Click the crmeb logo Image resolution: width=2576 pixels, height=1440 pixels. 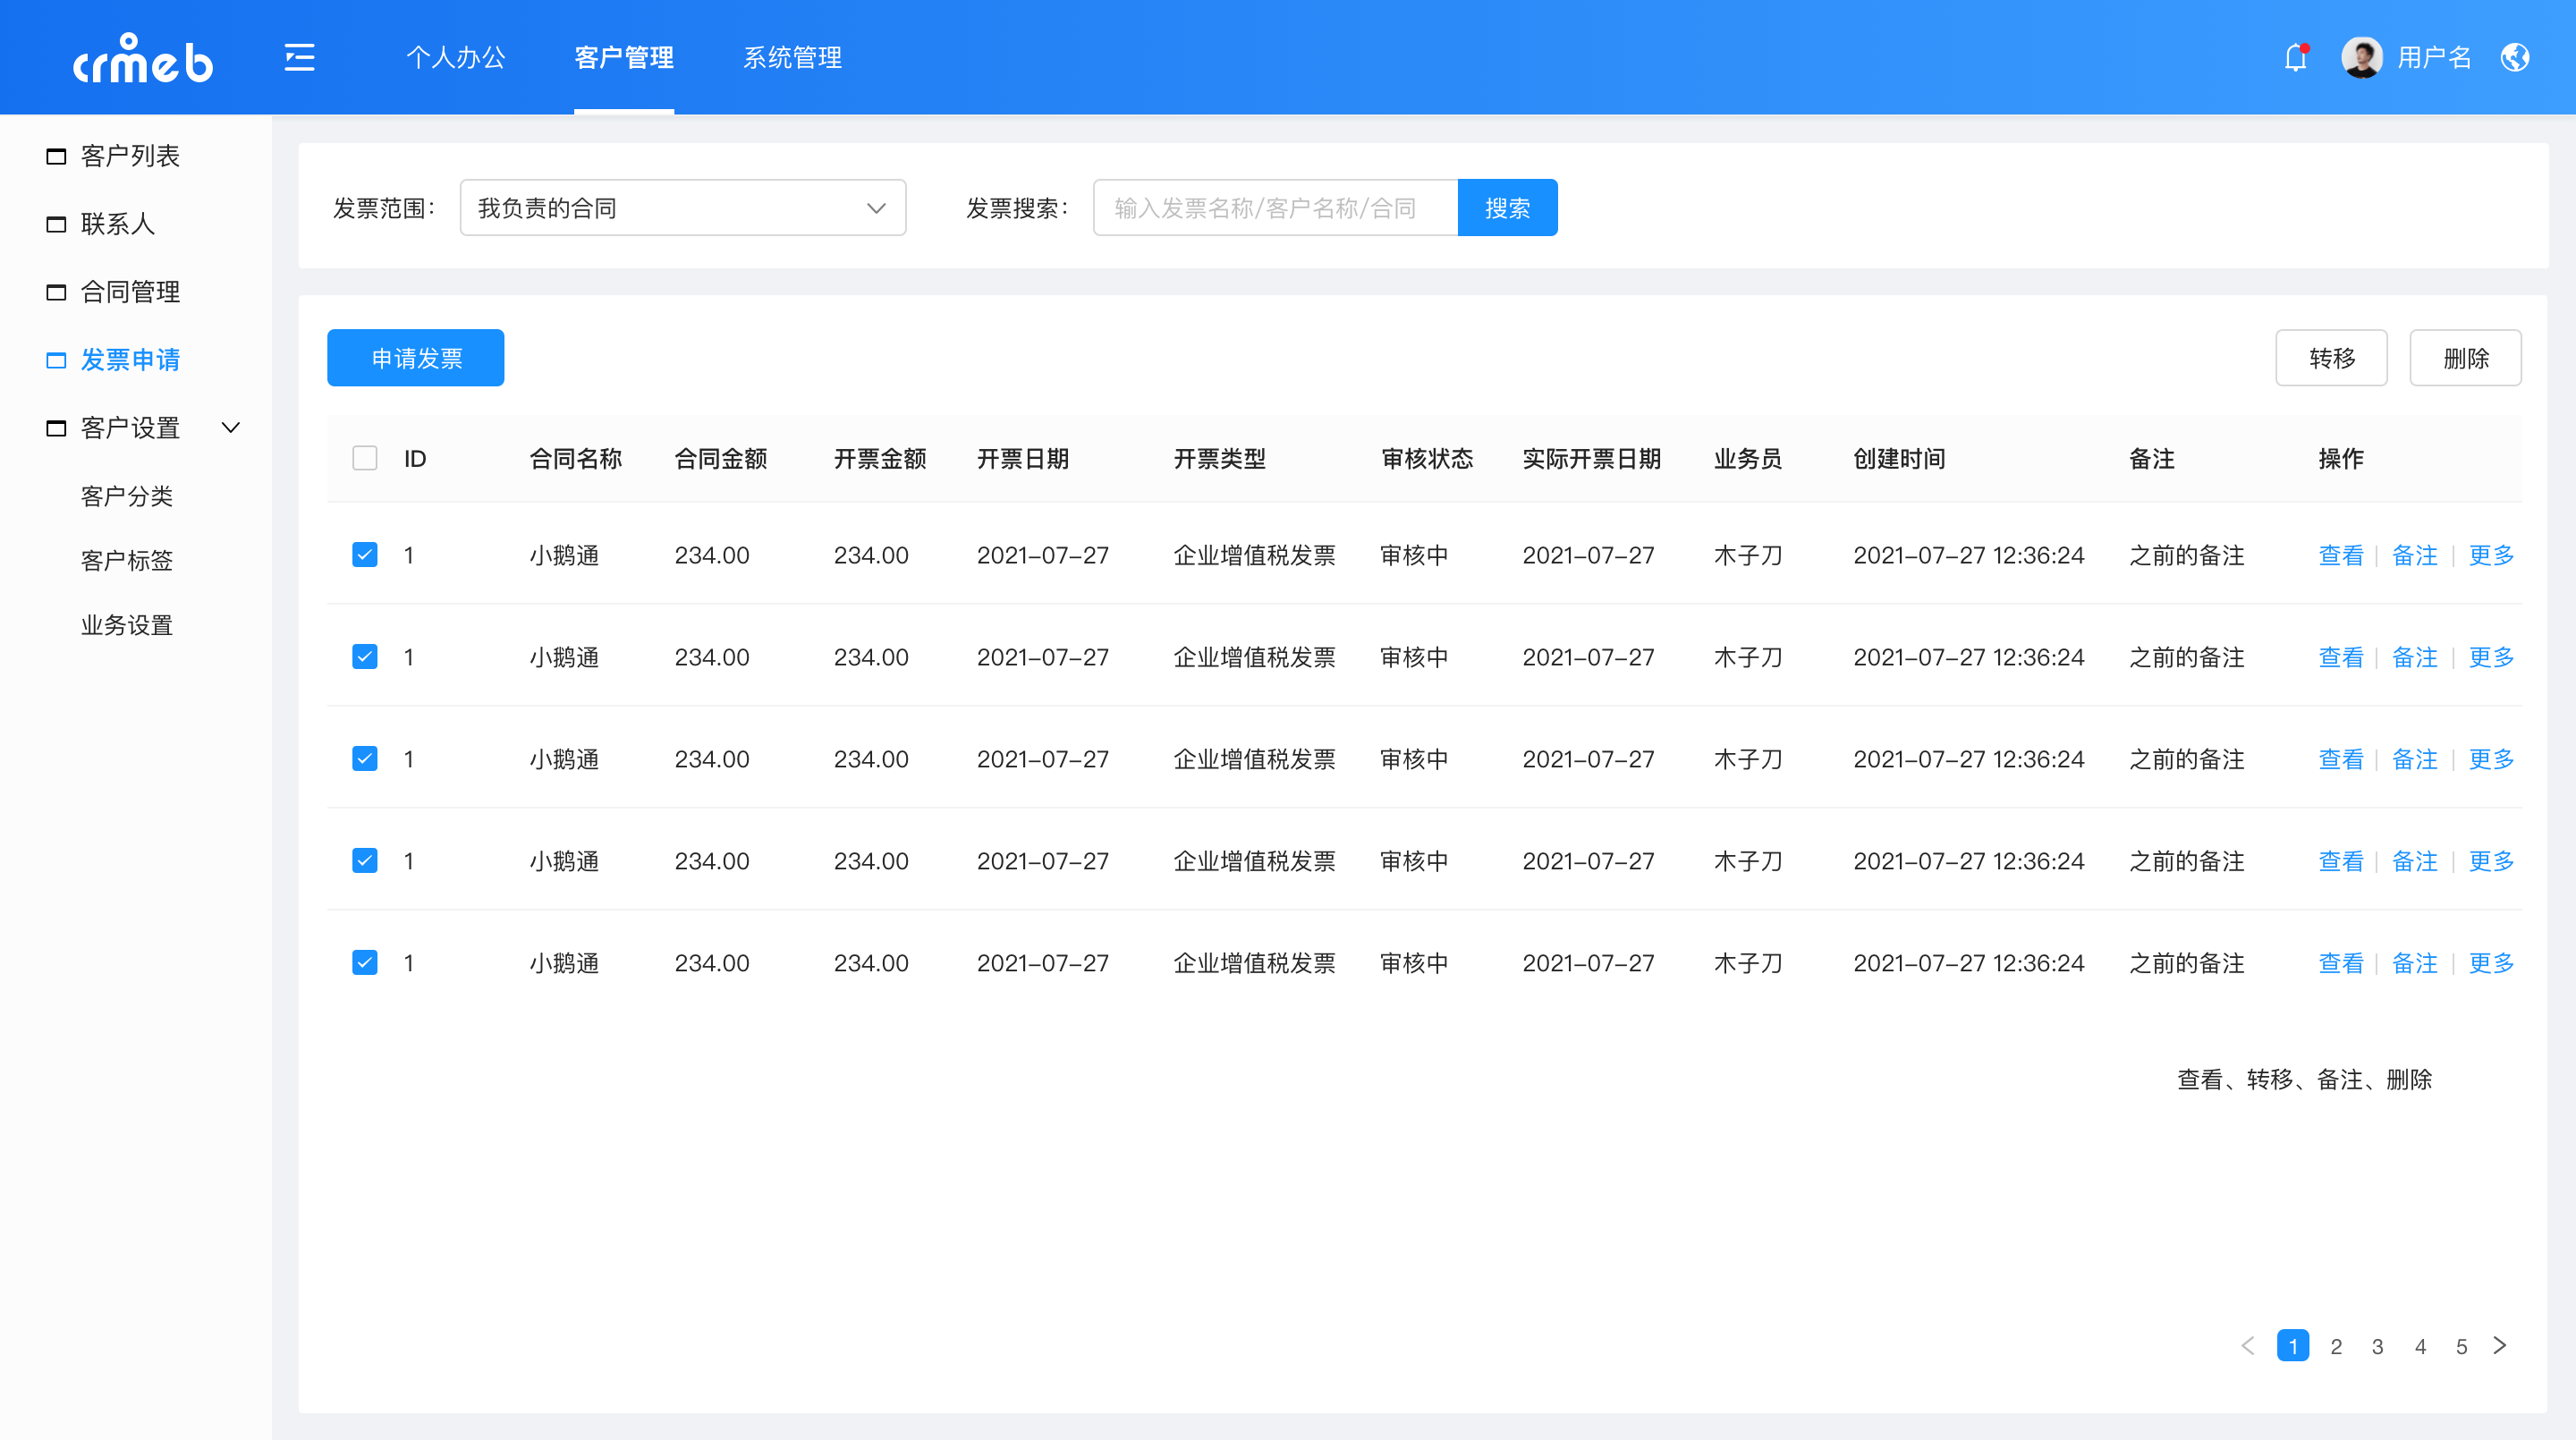pos(142,58)
